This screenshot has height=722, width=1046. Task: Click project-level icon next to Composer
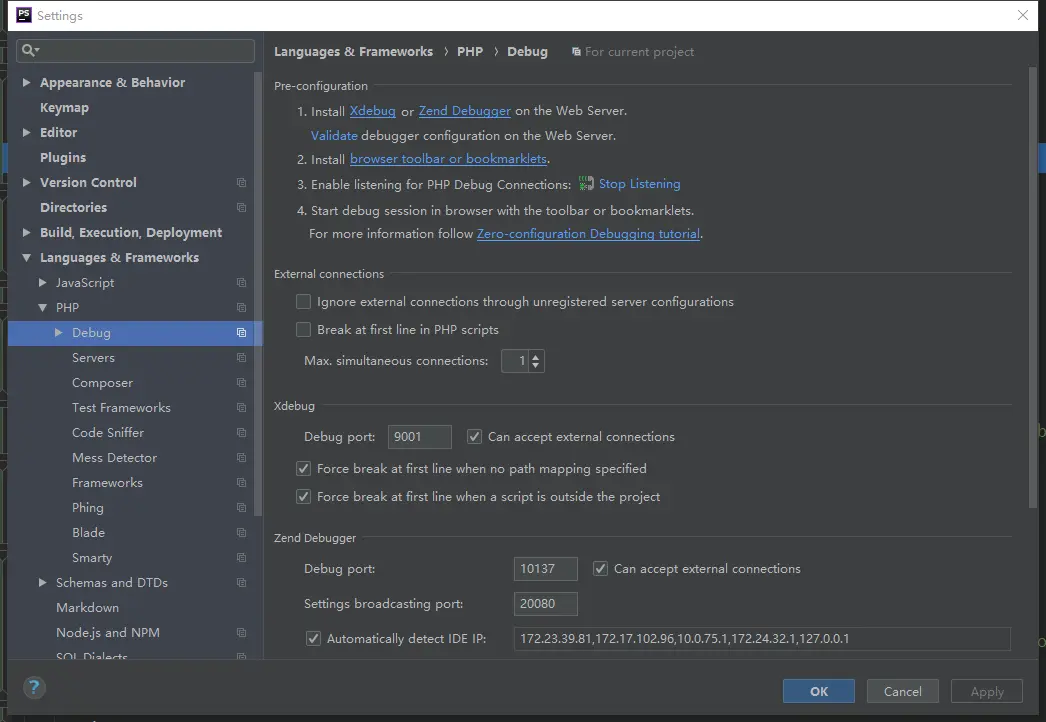(x=241, y=382)
